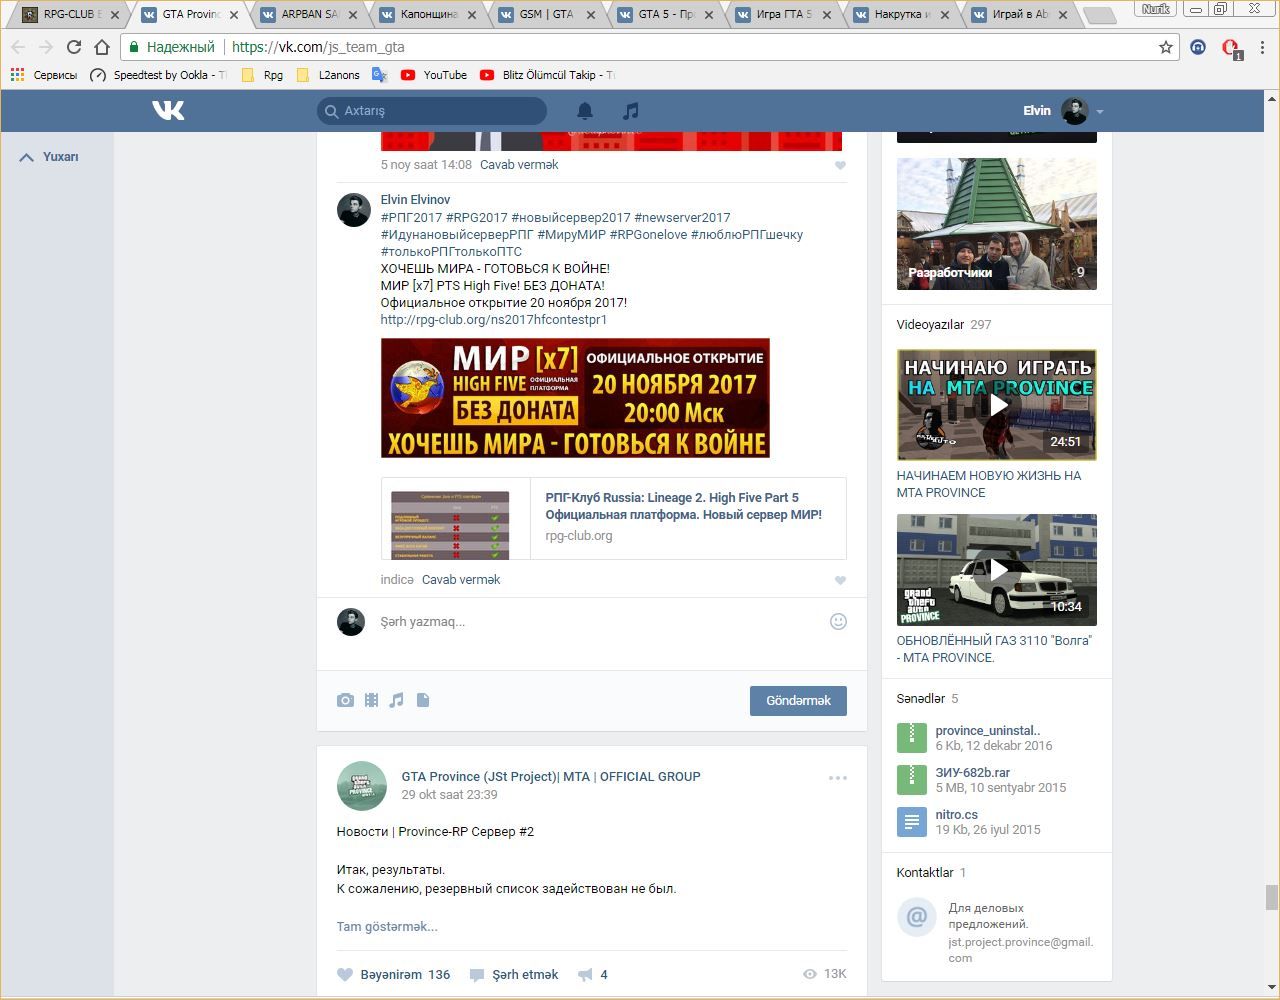Open РПГ-Клуб Russia link preview title

pos(684,506)
